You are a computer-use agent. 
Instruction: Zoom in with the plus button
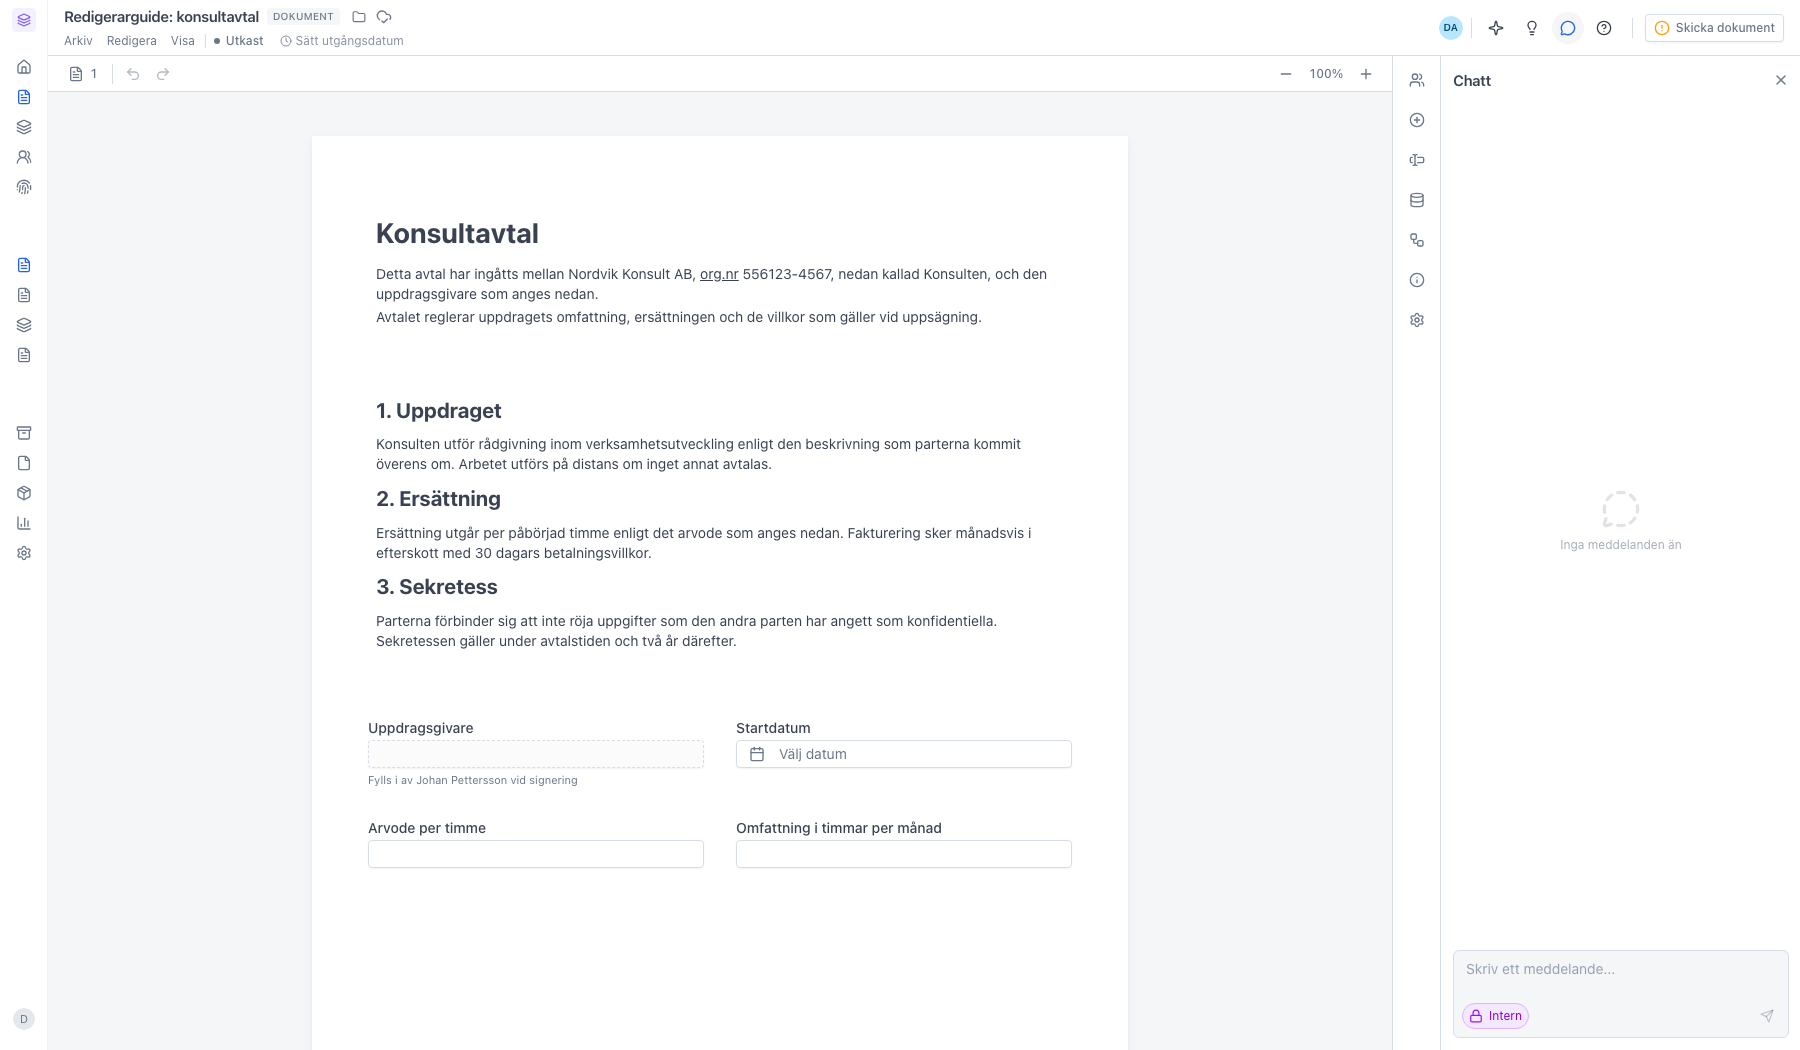point(1366,74)
